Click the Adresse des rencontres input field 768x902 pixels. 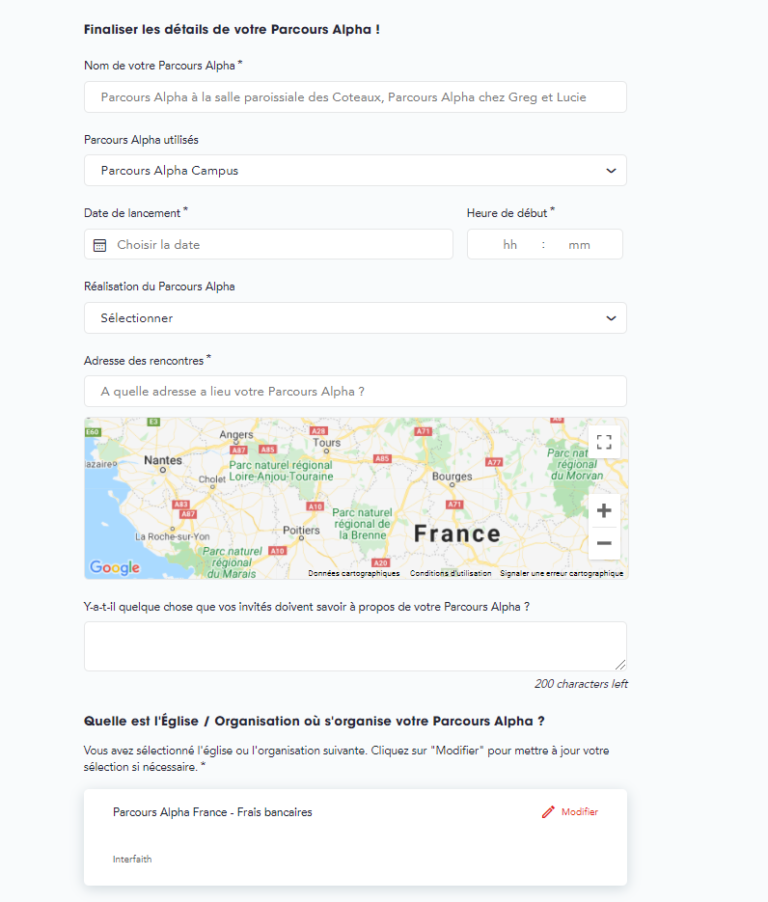(x=355, y=391)
